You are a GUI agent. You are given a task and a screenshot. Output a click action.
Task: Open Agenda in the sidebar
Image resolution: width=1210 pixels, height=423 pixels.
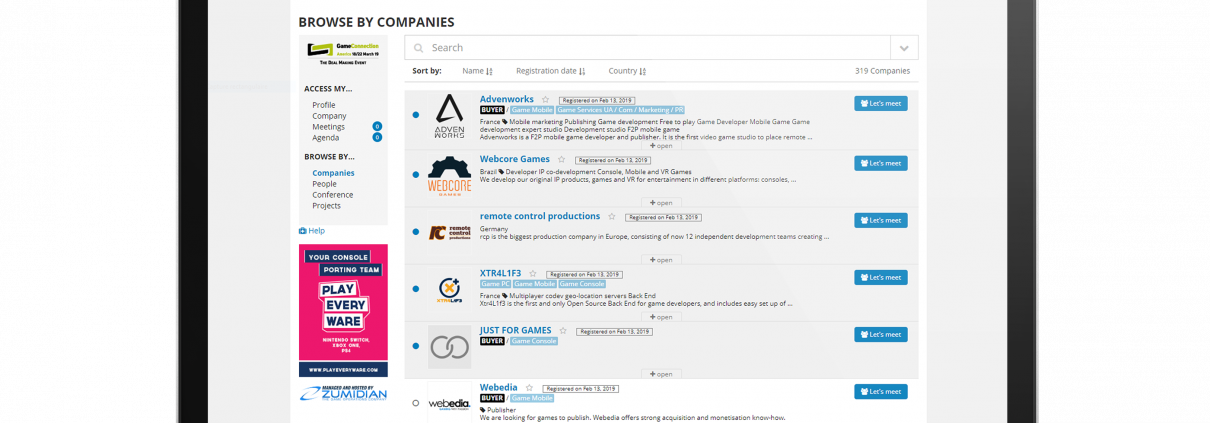point(326,138)
